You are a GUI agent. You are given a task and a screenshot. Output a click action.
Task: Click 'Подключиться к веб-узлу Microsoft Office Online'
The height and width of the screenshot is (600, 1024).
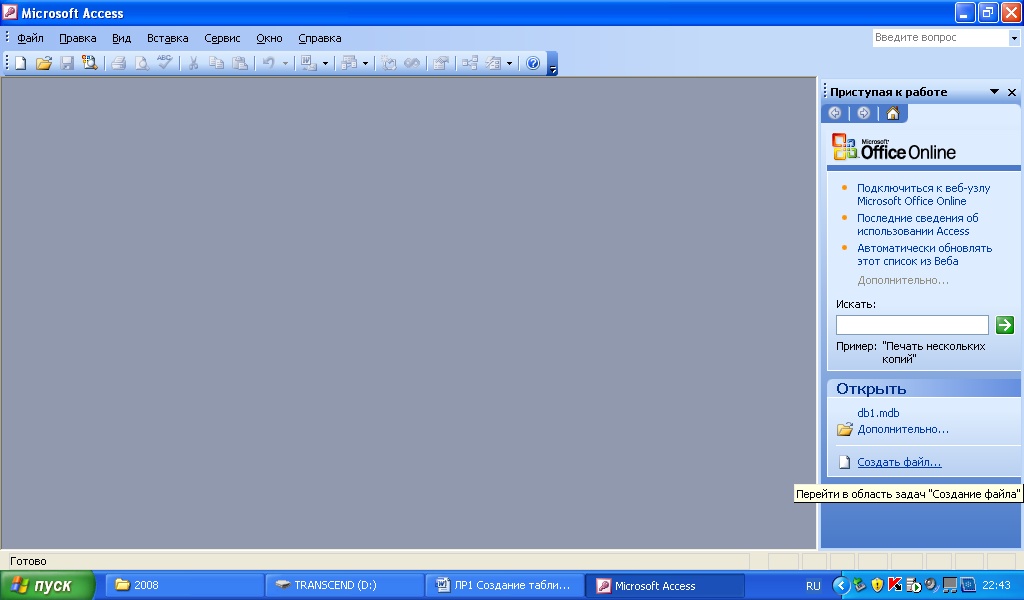pos(923,195)
